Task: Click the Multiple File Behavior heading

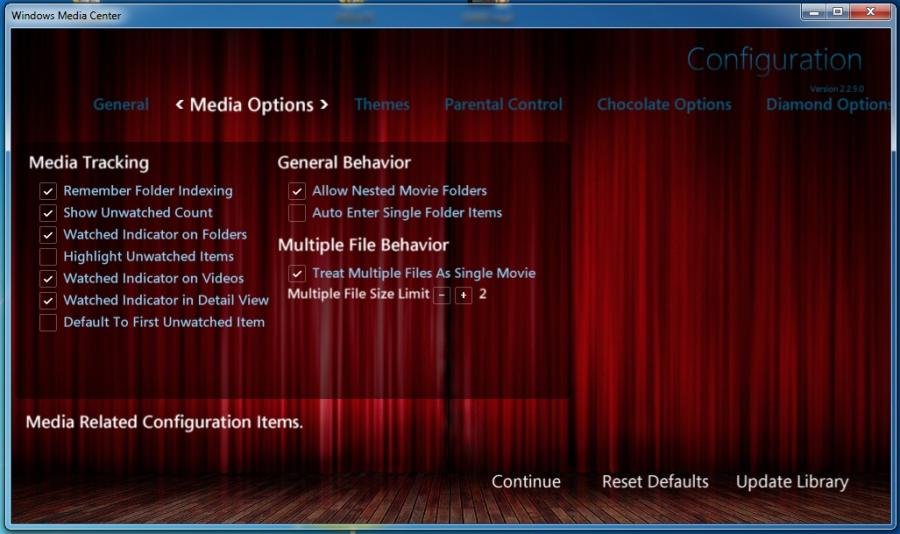Action: [363, 245]
